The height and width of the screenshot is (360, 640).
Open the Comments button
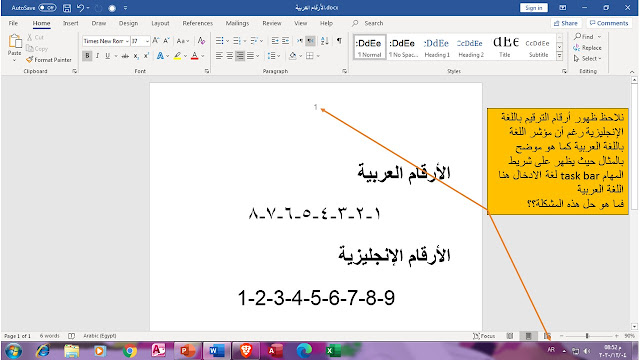[x=609, y=23]
